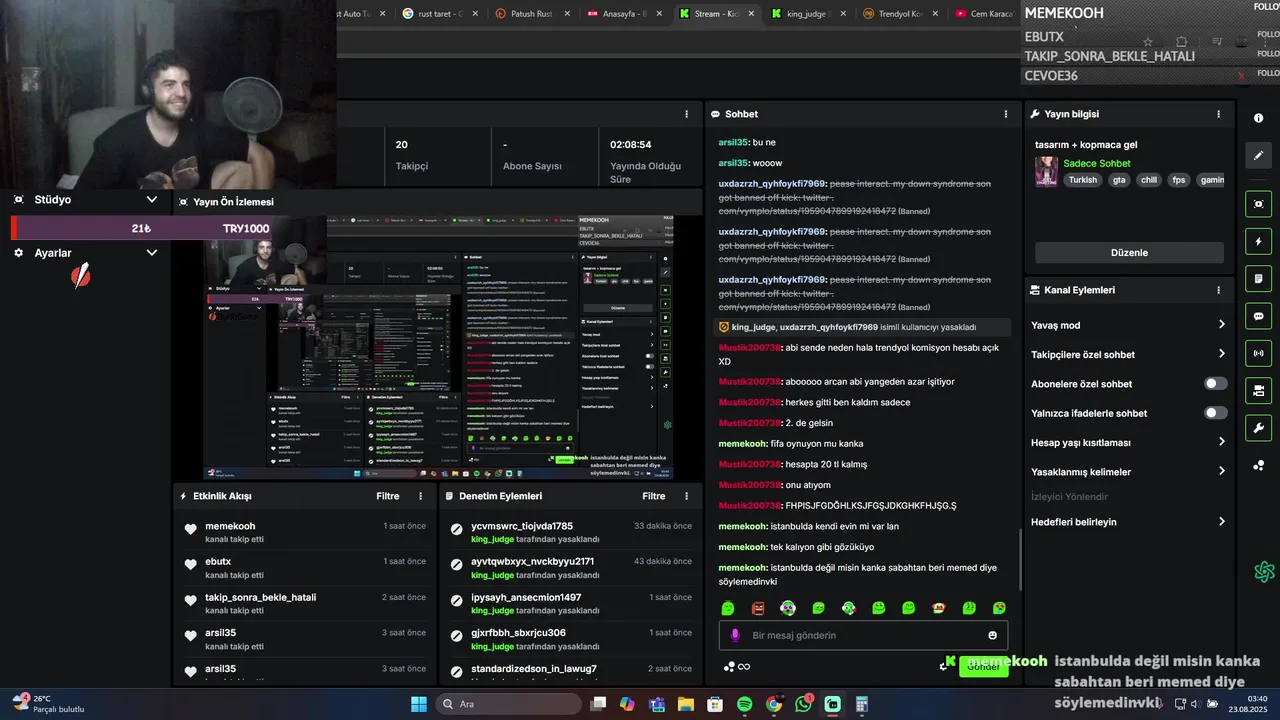Toggle the channel actions camera sidebar icon
This screenshot has width=1280, height=720.
[x=1258, y=390]
